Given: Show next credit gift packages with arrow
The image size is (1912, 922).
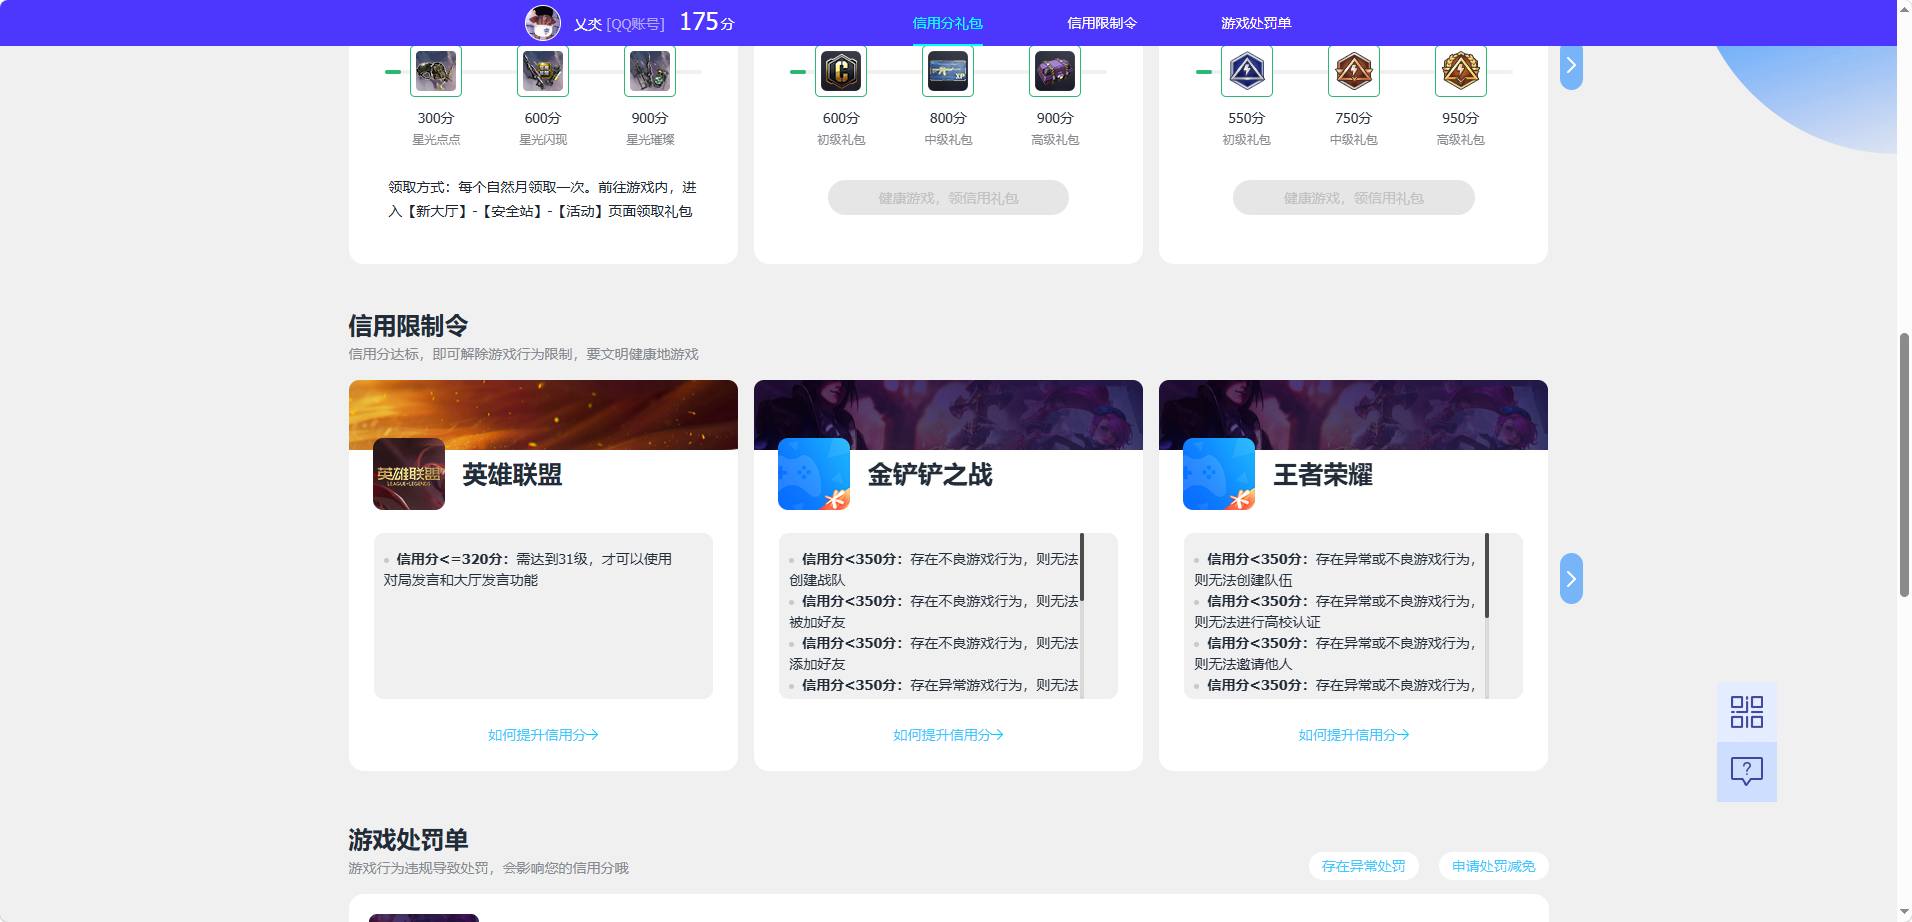Looking at the screenshot, I should tap(1571, 66).
